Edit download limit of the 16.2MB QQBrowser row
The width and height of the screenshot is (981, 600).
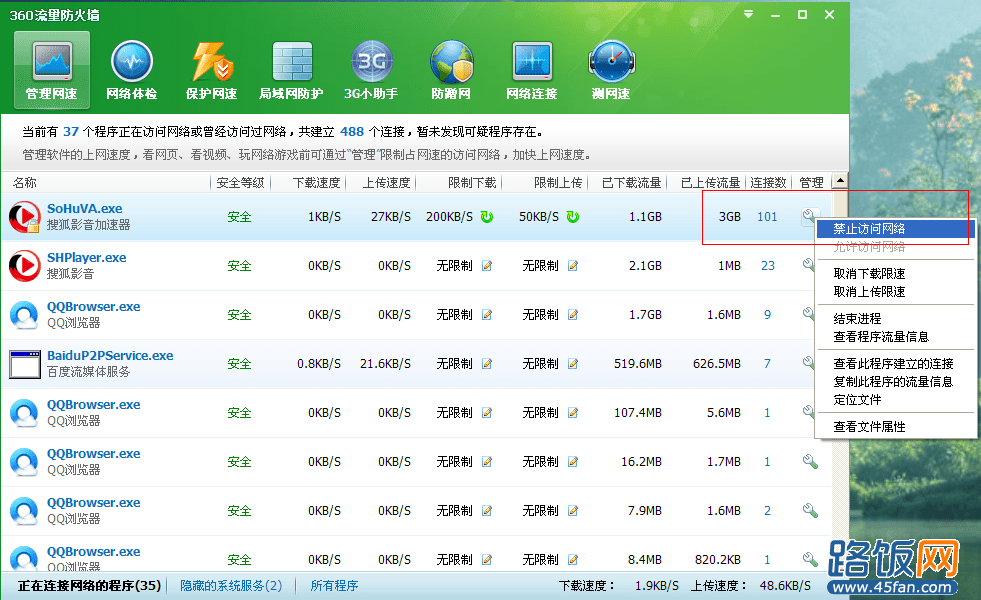pyautogui.click(x=487, y=462)
